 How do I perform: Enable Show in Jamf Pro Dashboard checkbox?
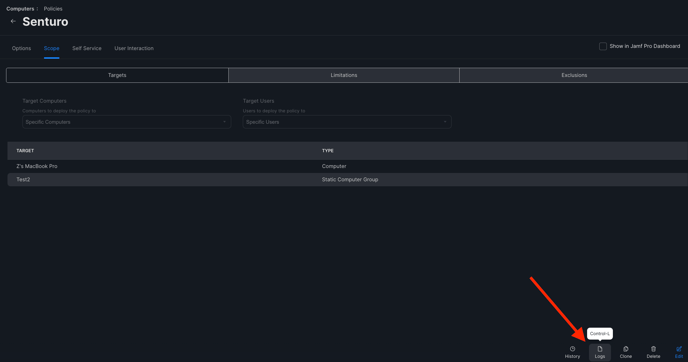pyautogui.click(x=603, y=46)
